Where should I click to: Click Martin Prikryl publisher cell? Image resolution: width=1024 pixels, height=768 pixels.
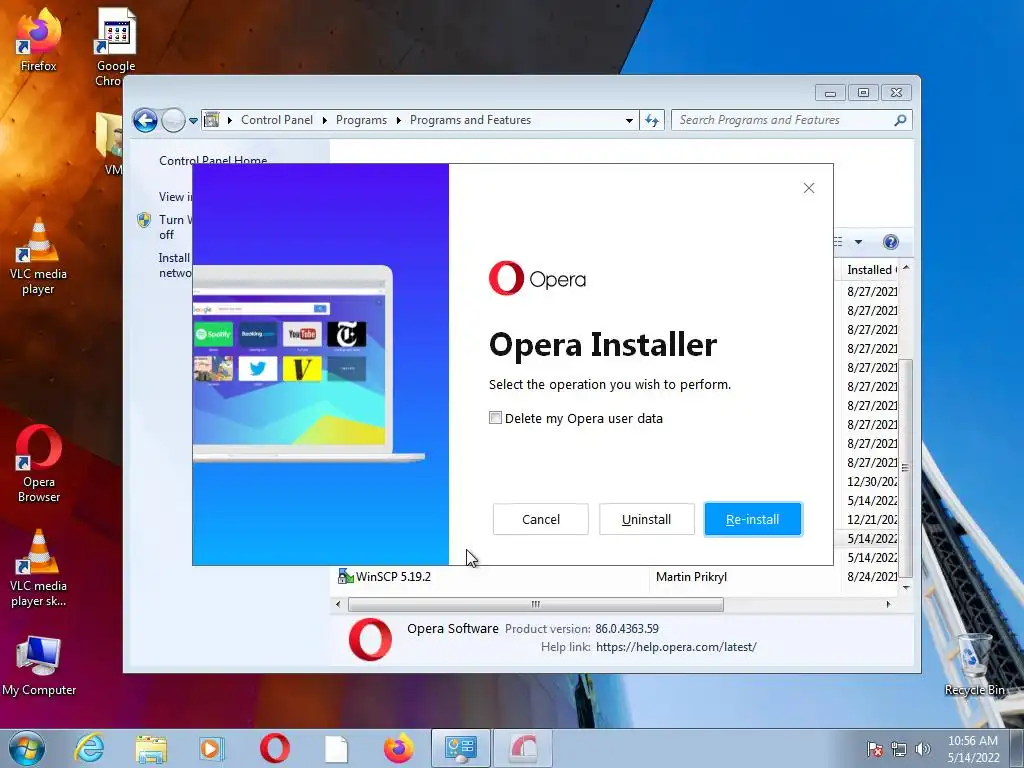point(691,577)
